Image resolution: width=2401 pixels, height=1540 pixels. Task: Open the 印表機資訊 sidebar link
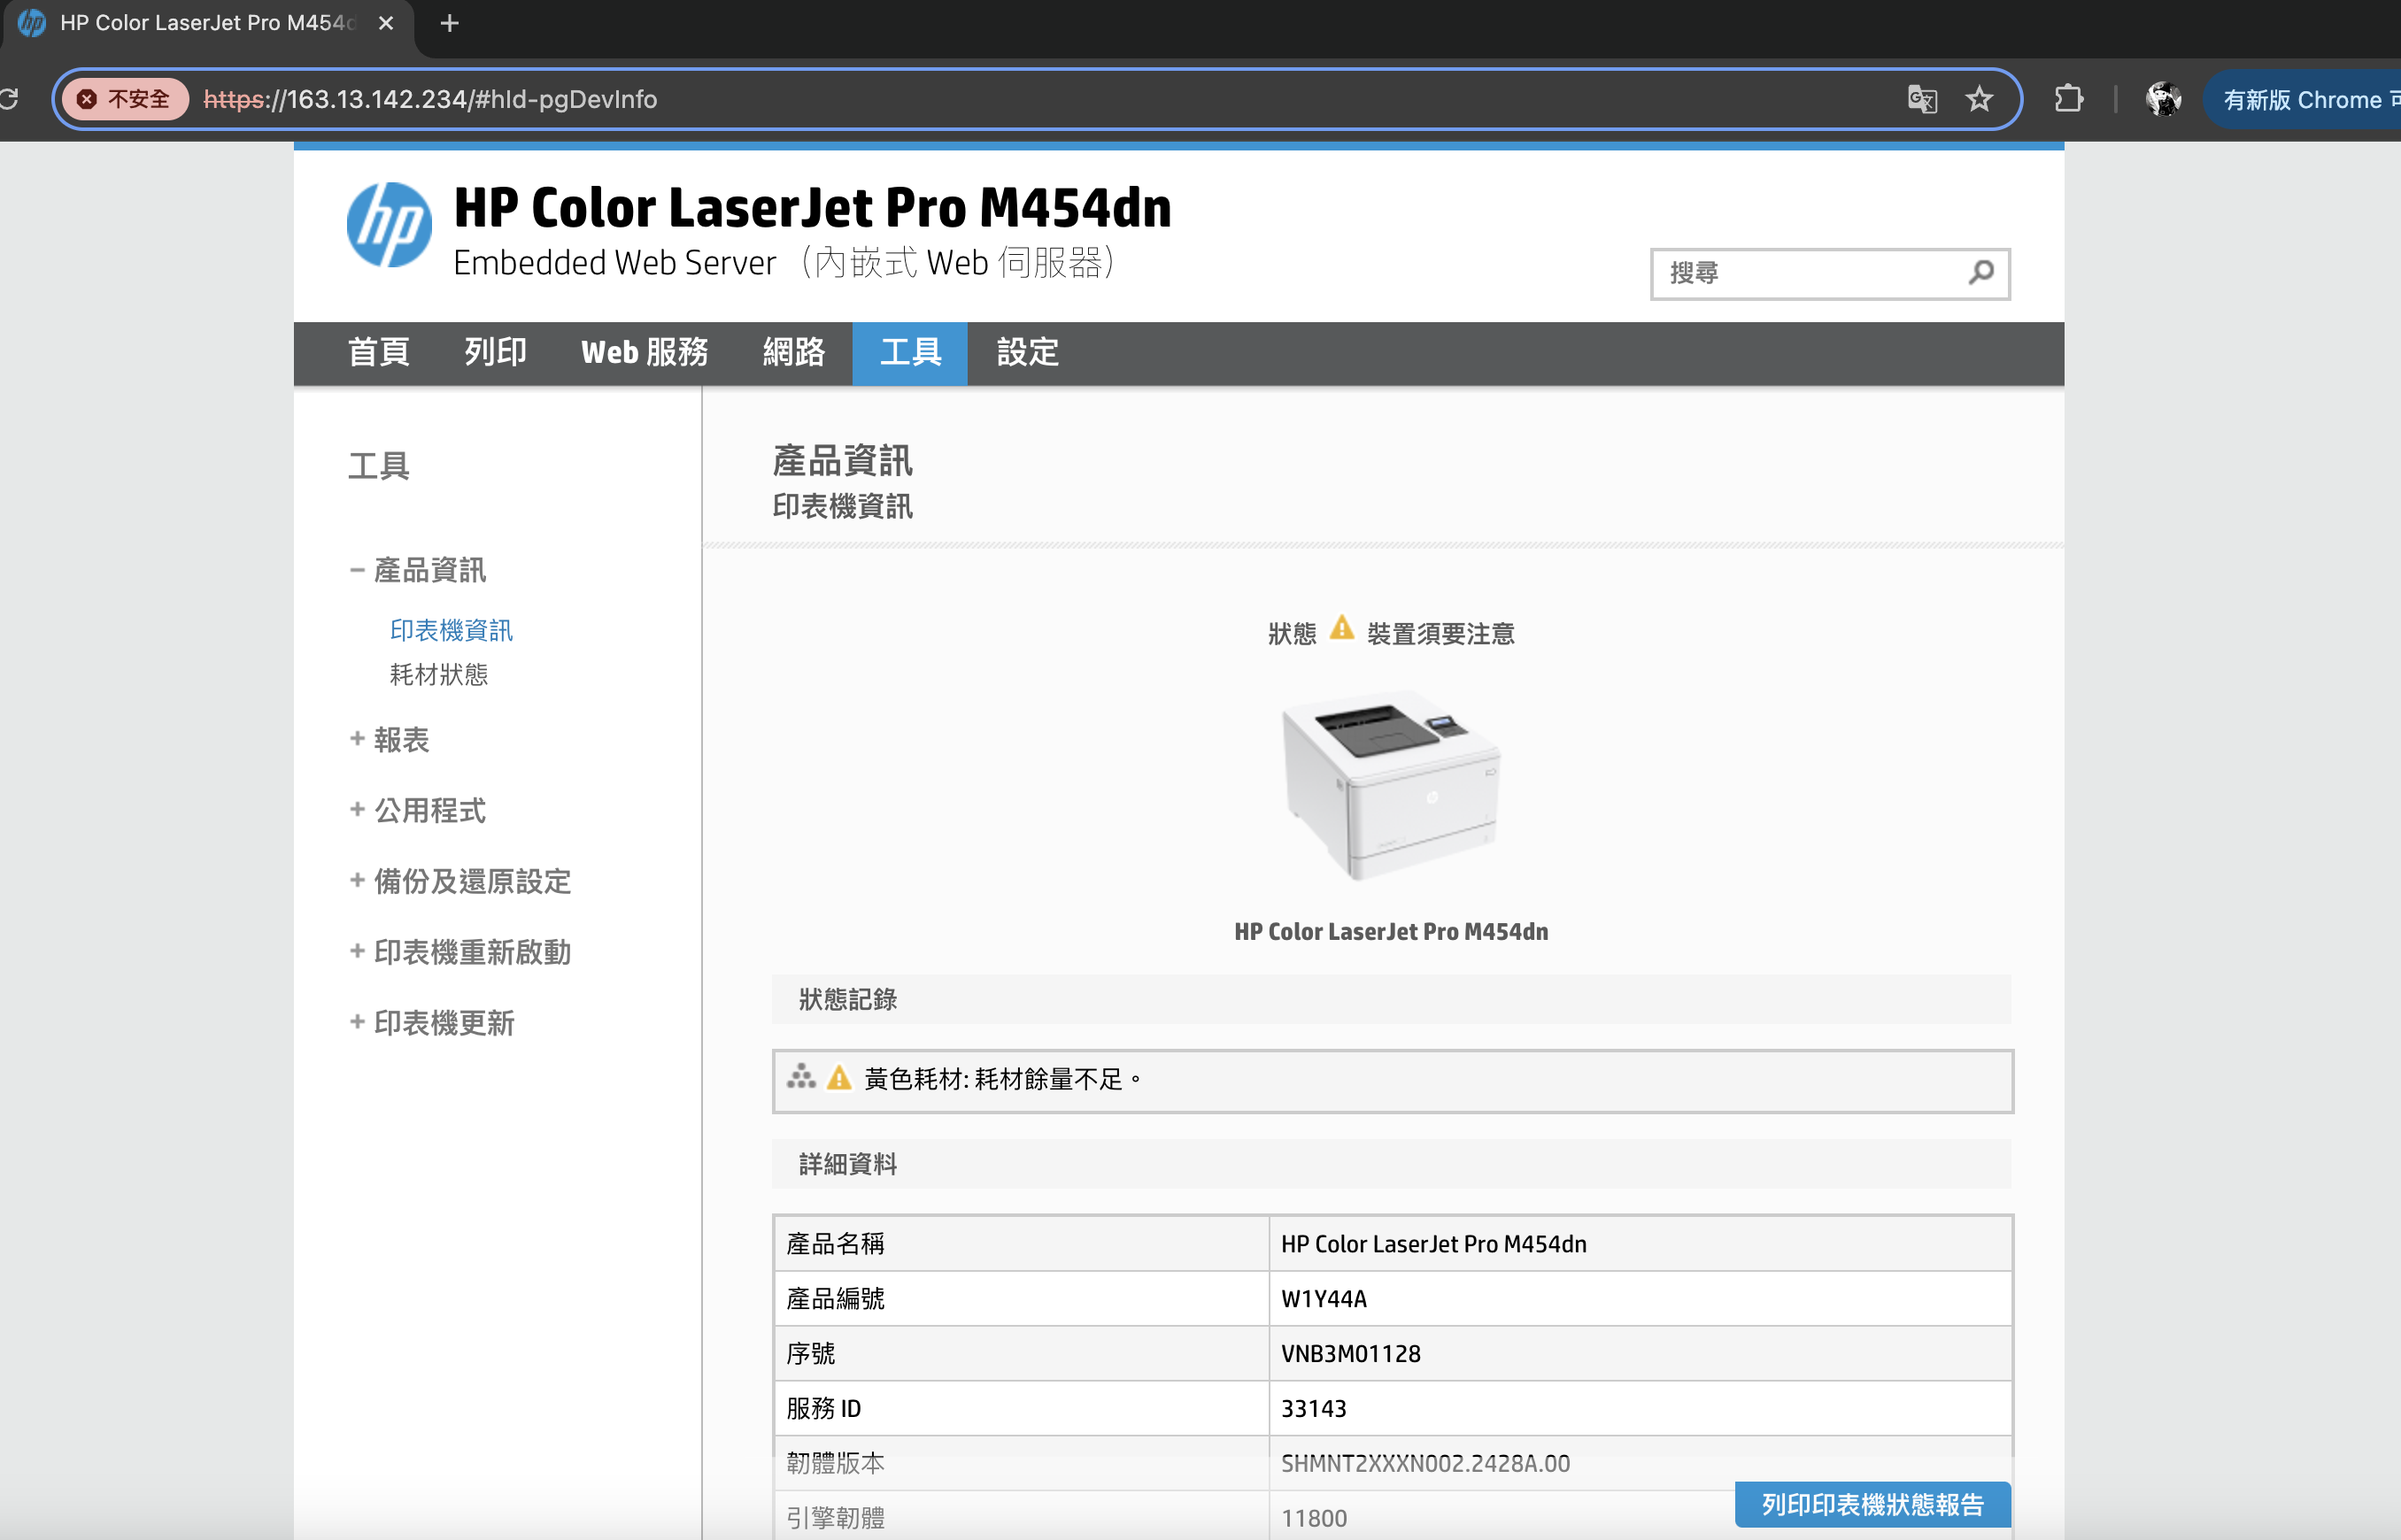pos(451,630)
